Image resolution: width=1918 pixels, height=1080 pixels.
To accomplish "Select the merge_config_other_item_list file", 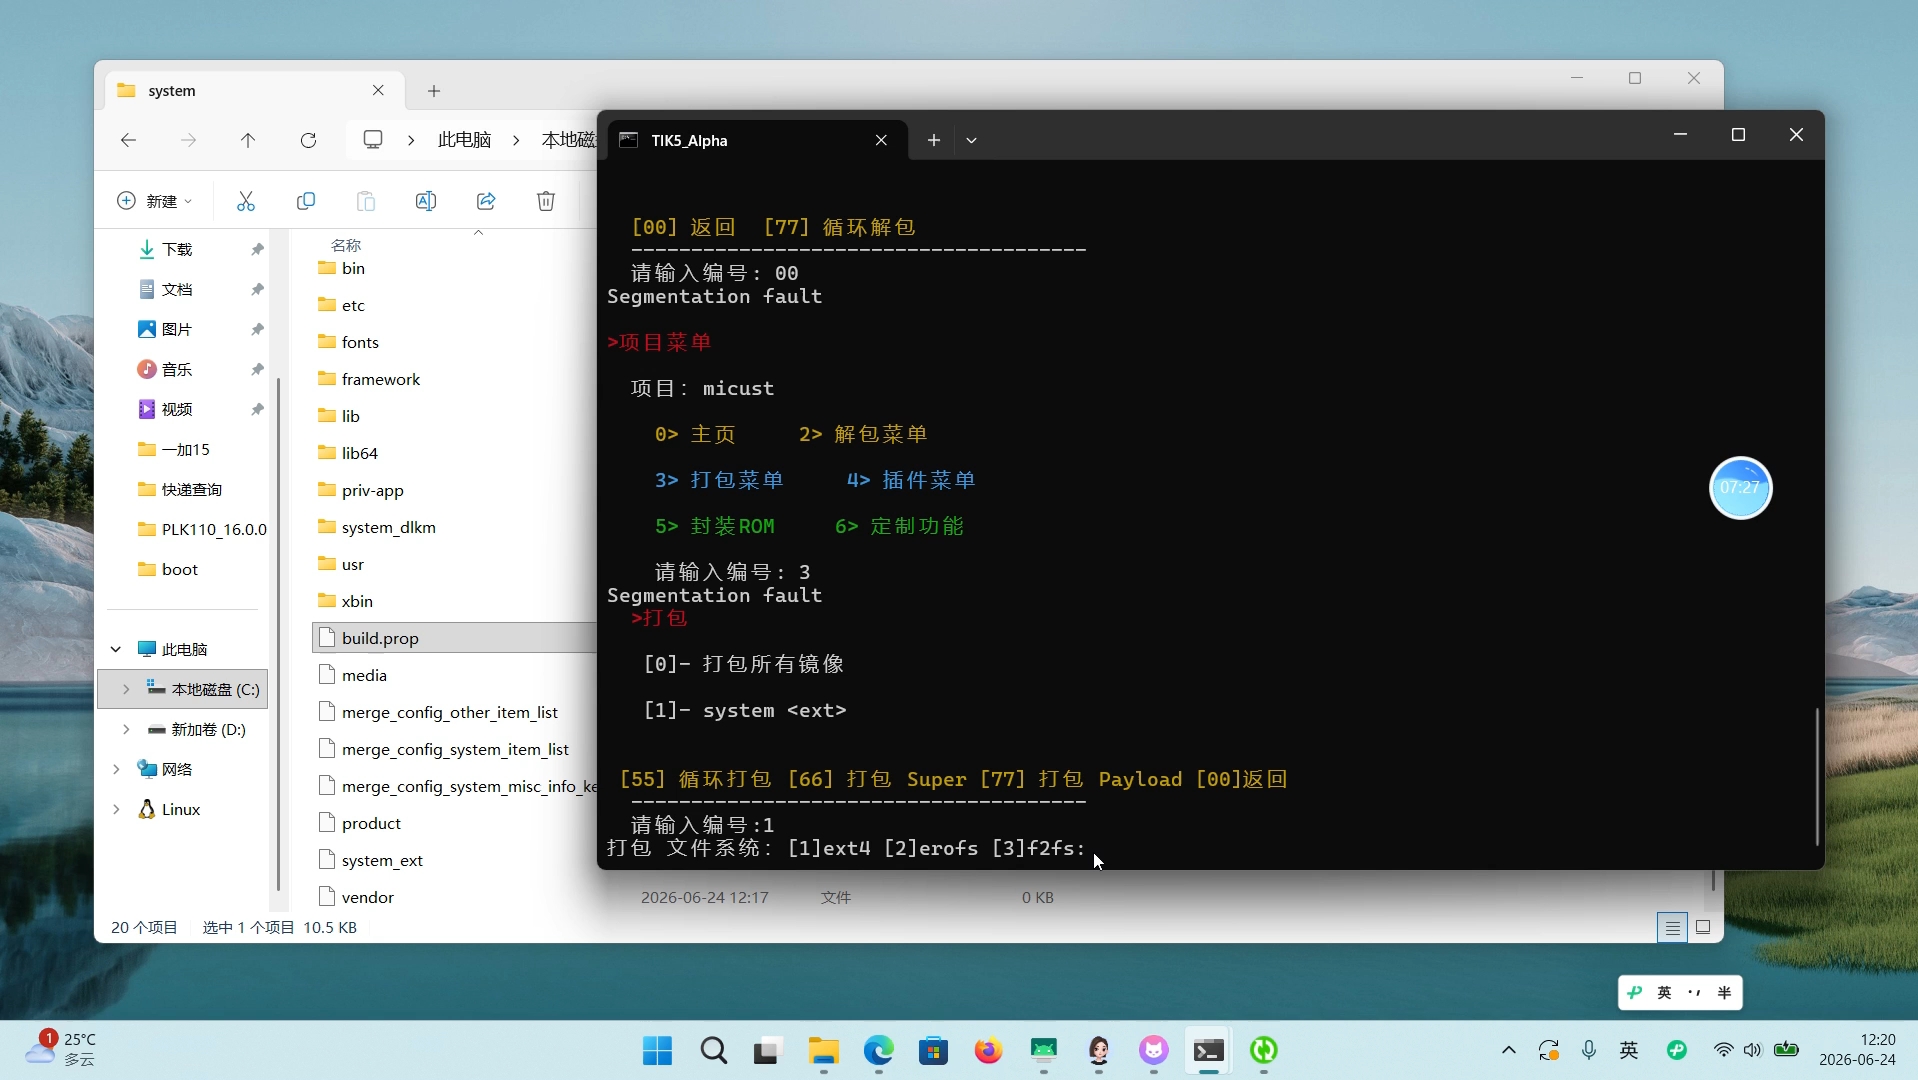I will click(449, 712).
